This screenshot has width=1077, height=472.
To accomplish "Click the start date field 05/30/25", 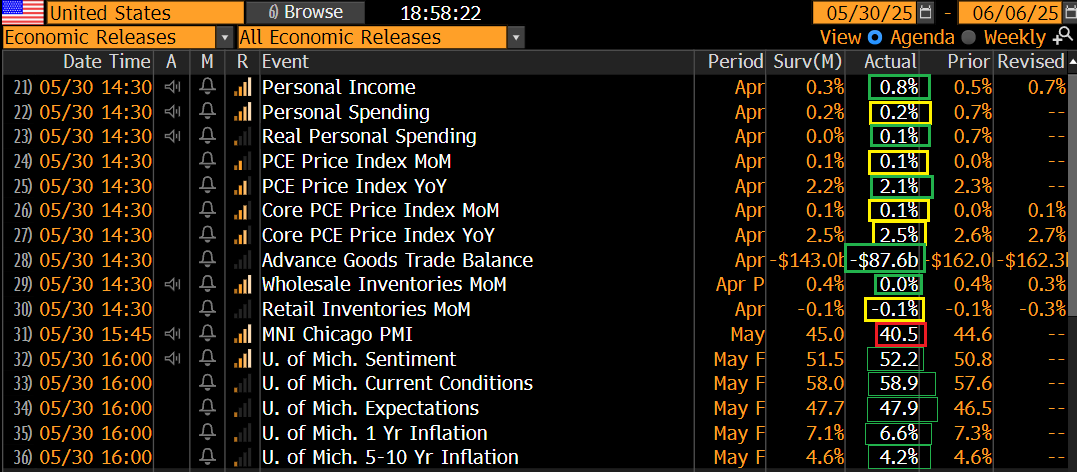I will coord(865,12).
